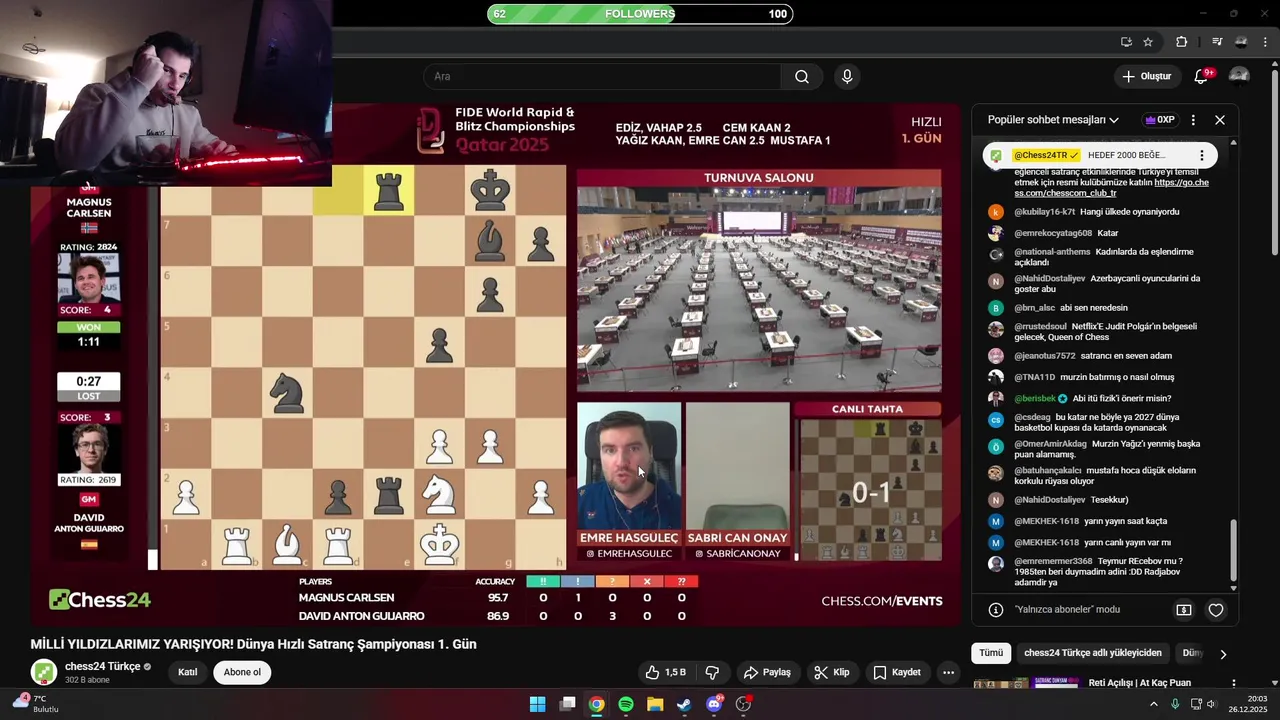Close the live chat panel
This screenshot has width=1280, height=720.
click(x=1220, y=120)
